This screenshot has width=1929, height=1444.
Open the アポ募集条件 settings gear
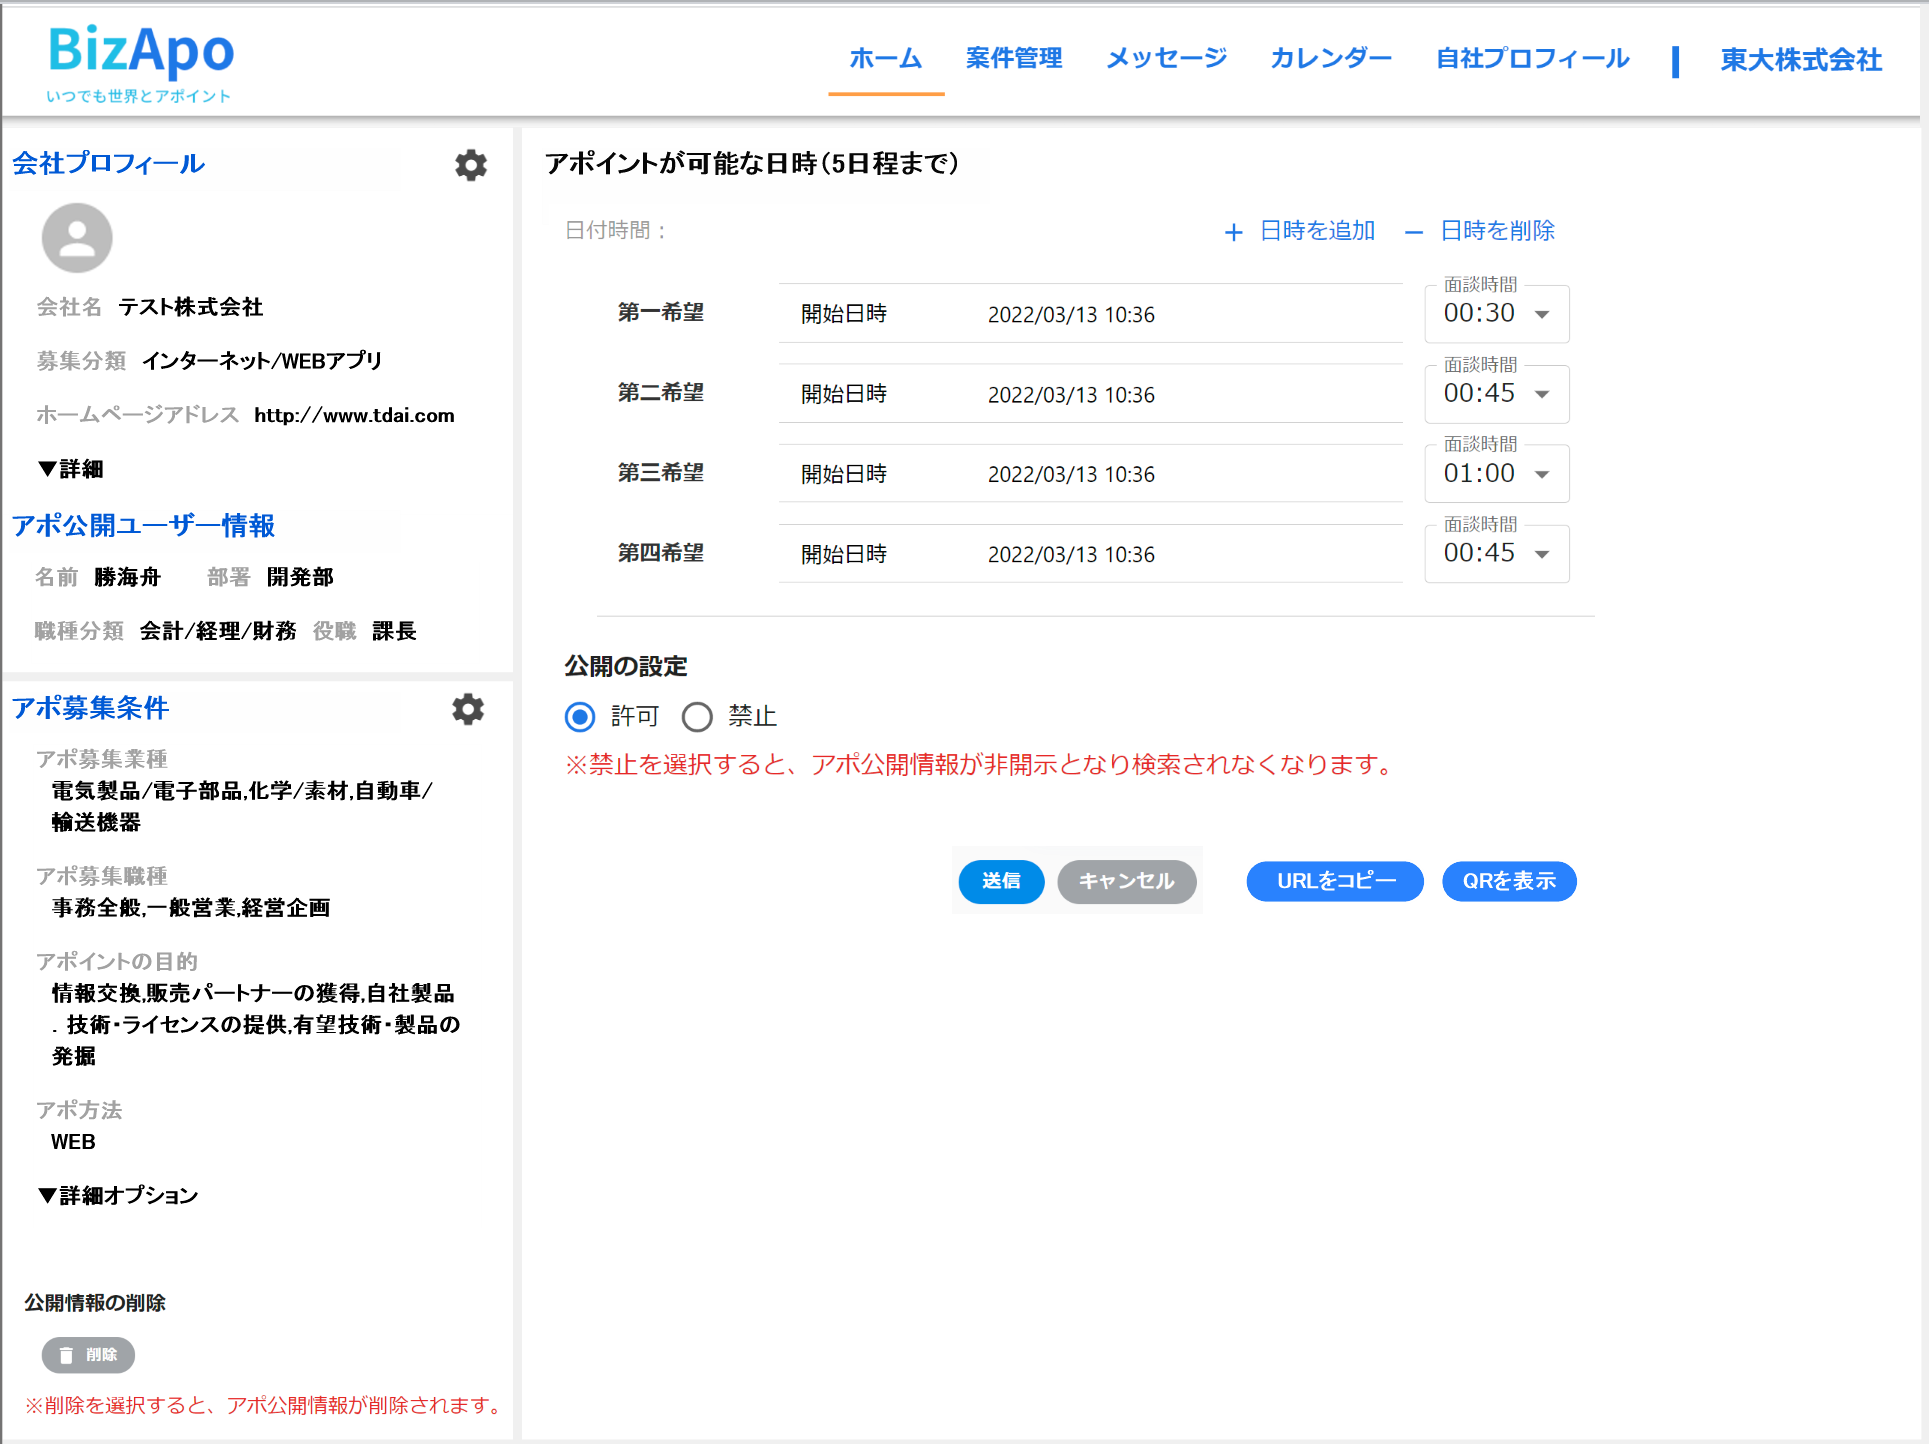tap(468, 709)
